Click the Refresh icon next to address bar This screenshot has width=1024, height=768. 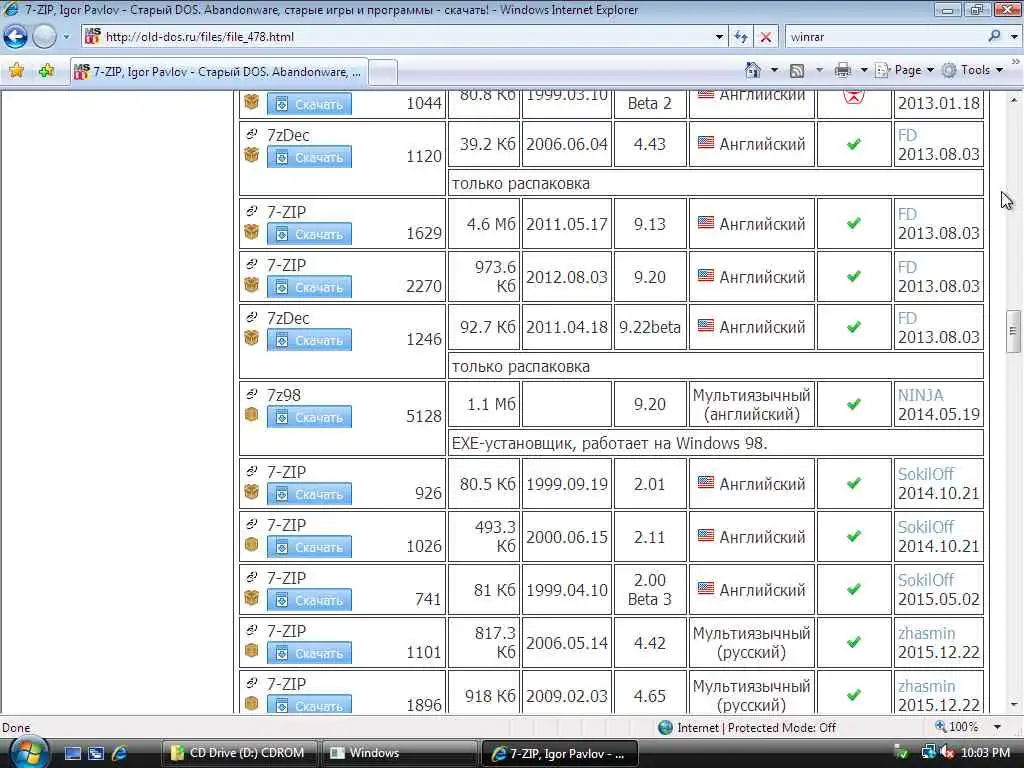[741, 37]
